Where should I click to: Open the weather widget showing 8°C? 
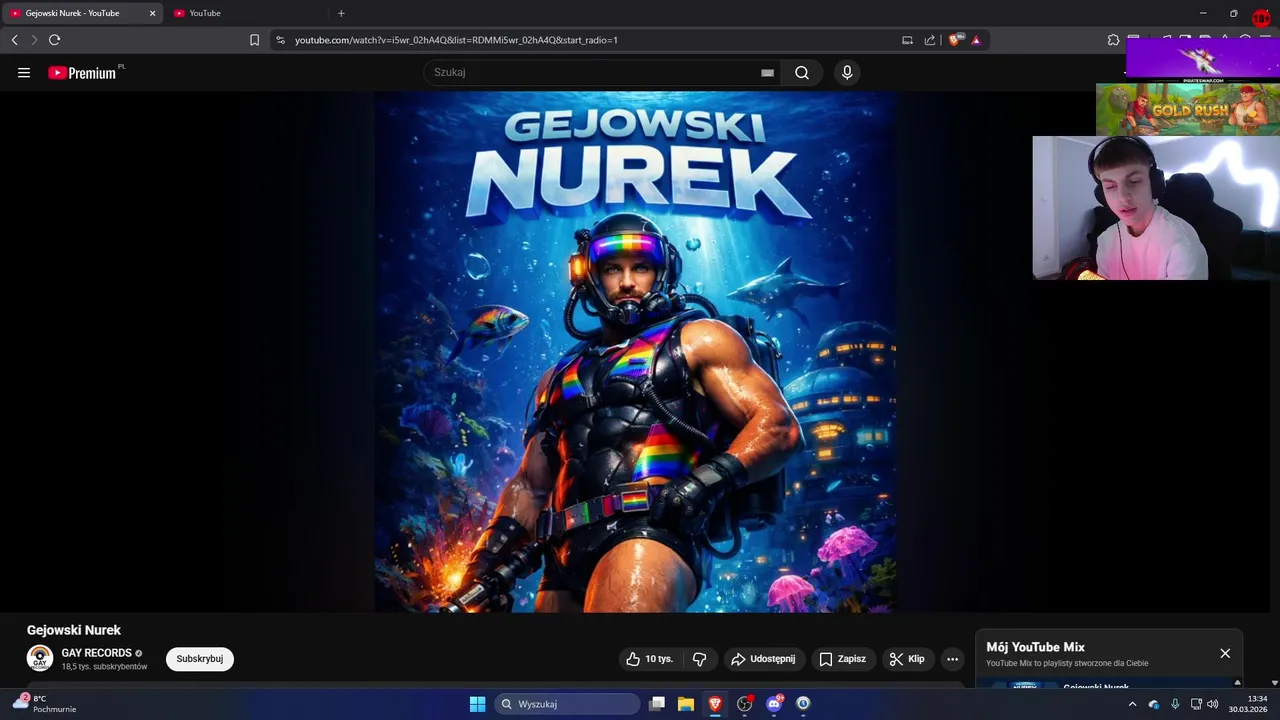[45, 704]
